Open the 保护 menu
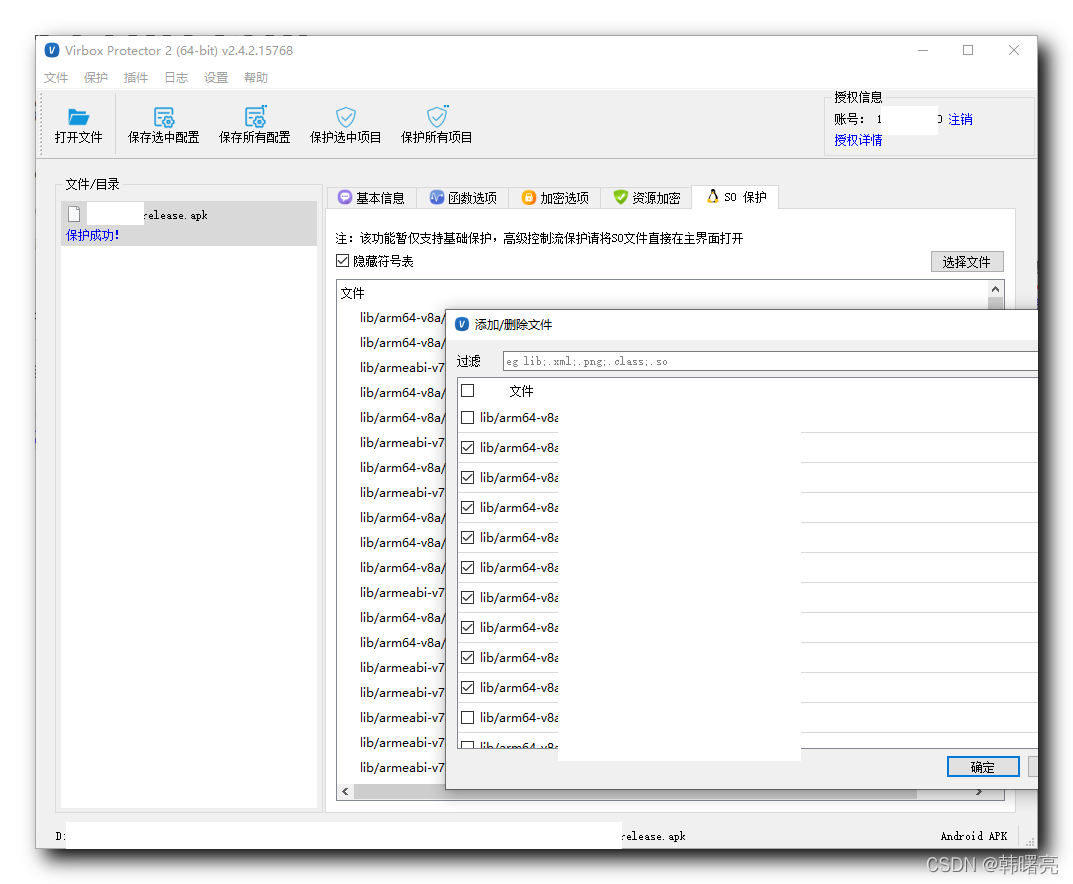 (96, 77)
